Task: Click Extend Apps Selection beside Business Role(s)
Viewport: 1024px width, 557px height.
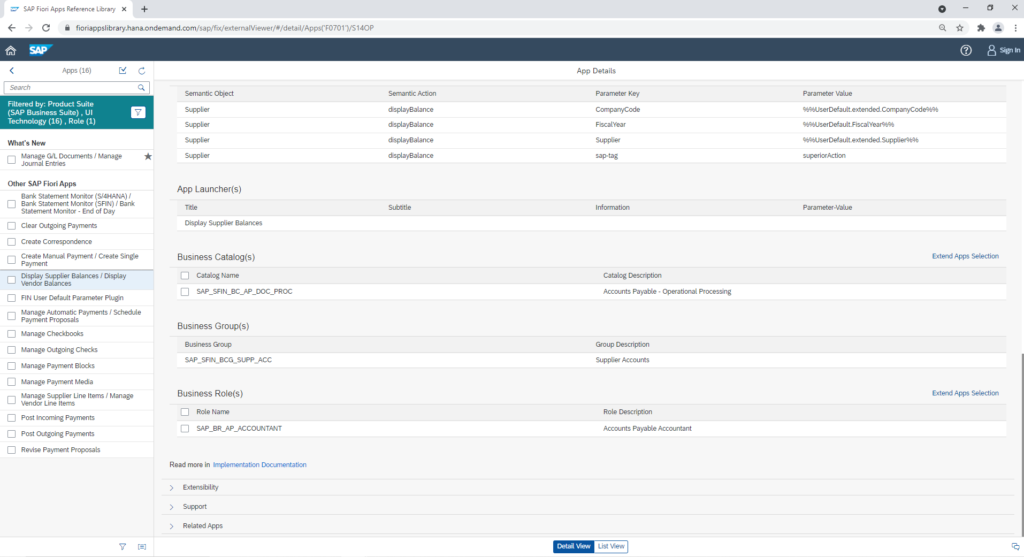Action: click(x=965, y=393)
